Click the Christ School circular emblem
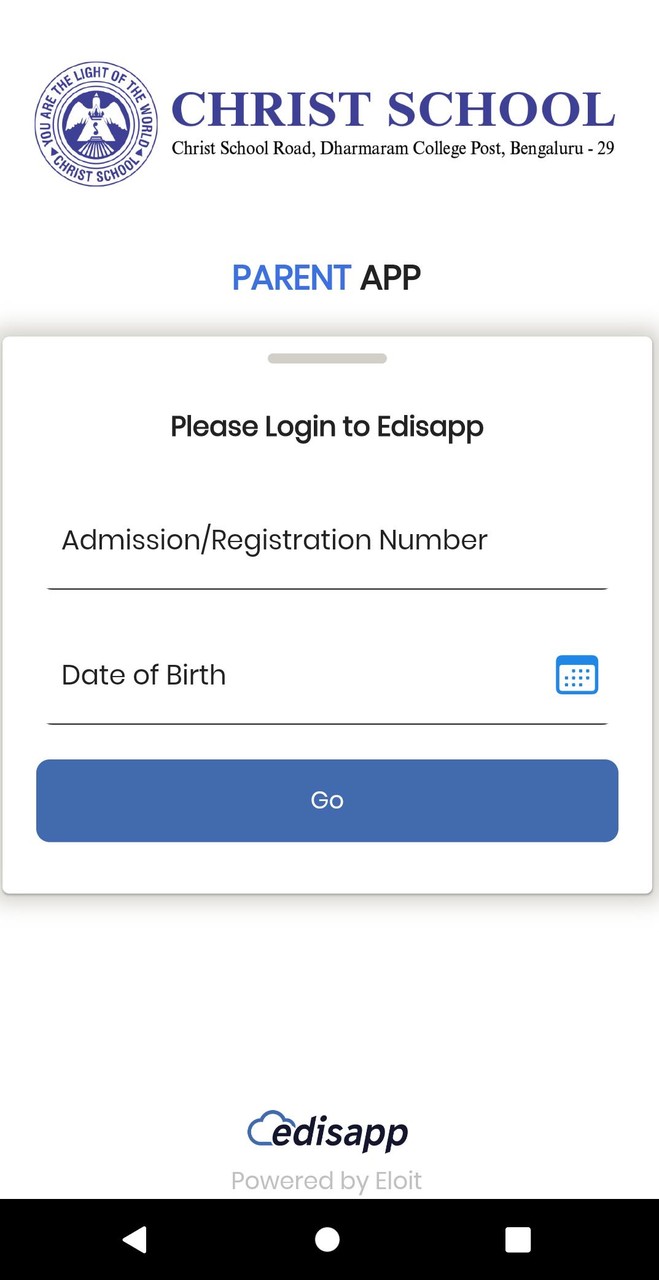Image resolution: width=659 pixels, height=1280 pixels. [96, 124]
